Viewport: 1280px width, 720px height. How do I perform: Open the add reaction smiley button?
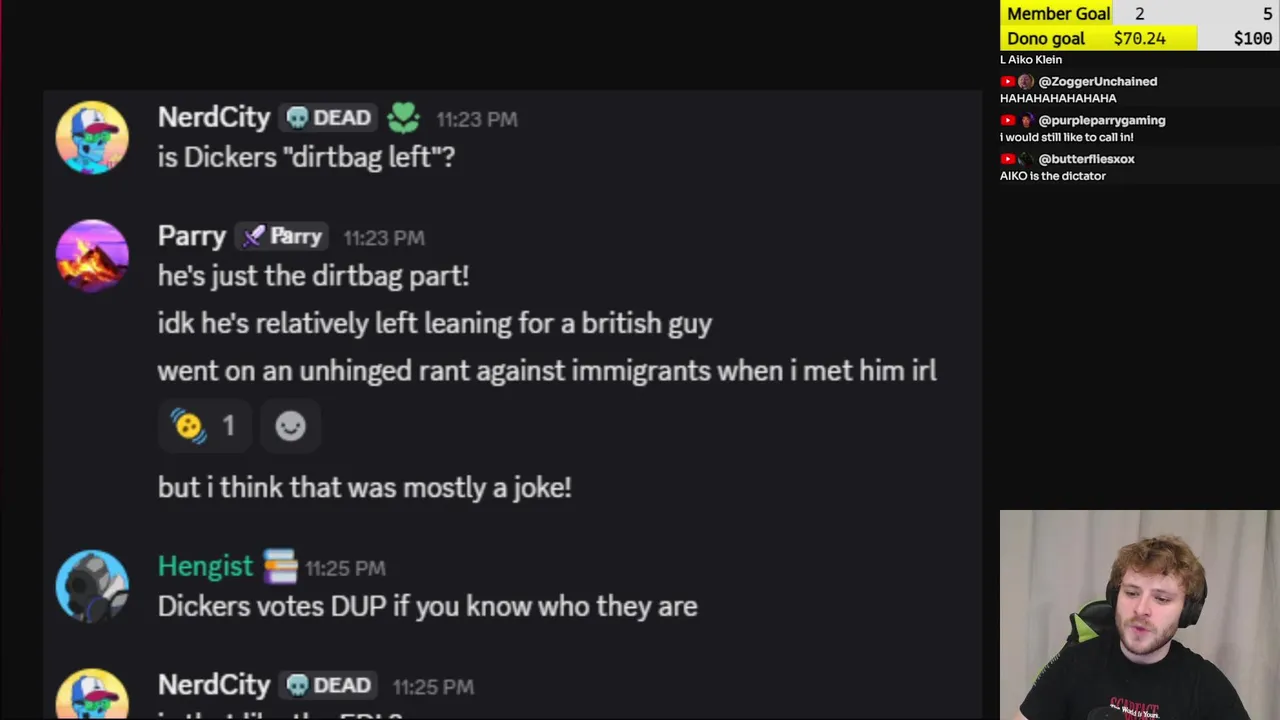(x=290, y=426)
